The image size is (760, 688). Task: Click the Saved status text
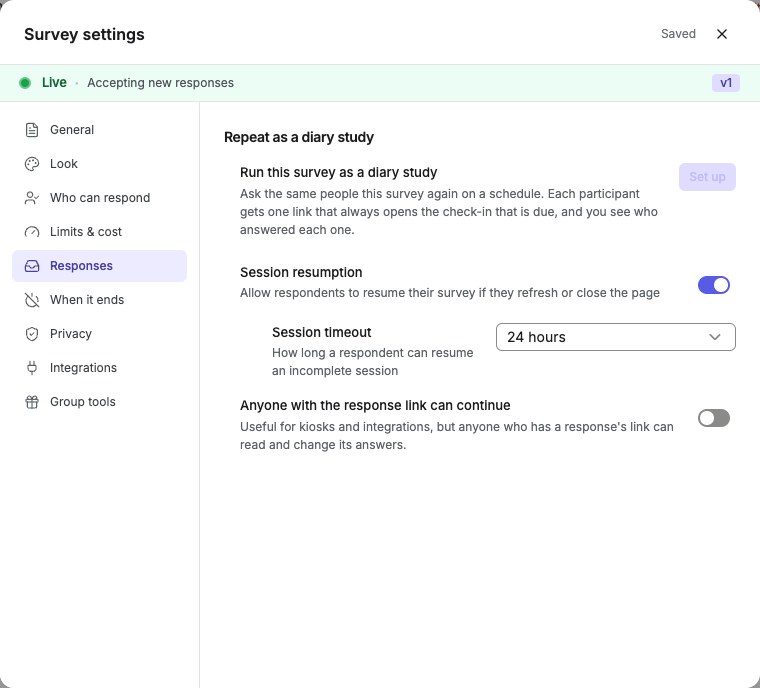(x=678, y=34)
